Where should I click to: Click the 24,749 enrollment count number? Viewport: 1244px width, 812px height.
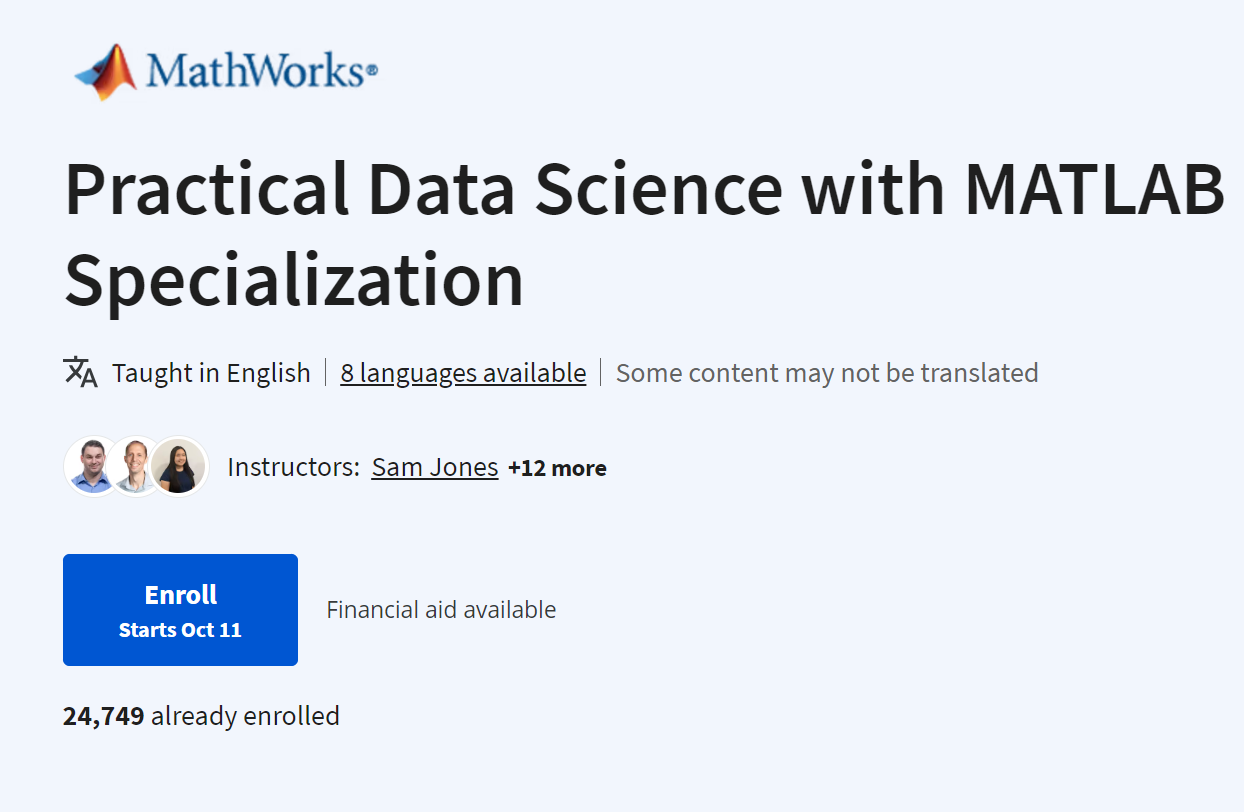tap(104, 716)
